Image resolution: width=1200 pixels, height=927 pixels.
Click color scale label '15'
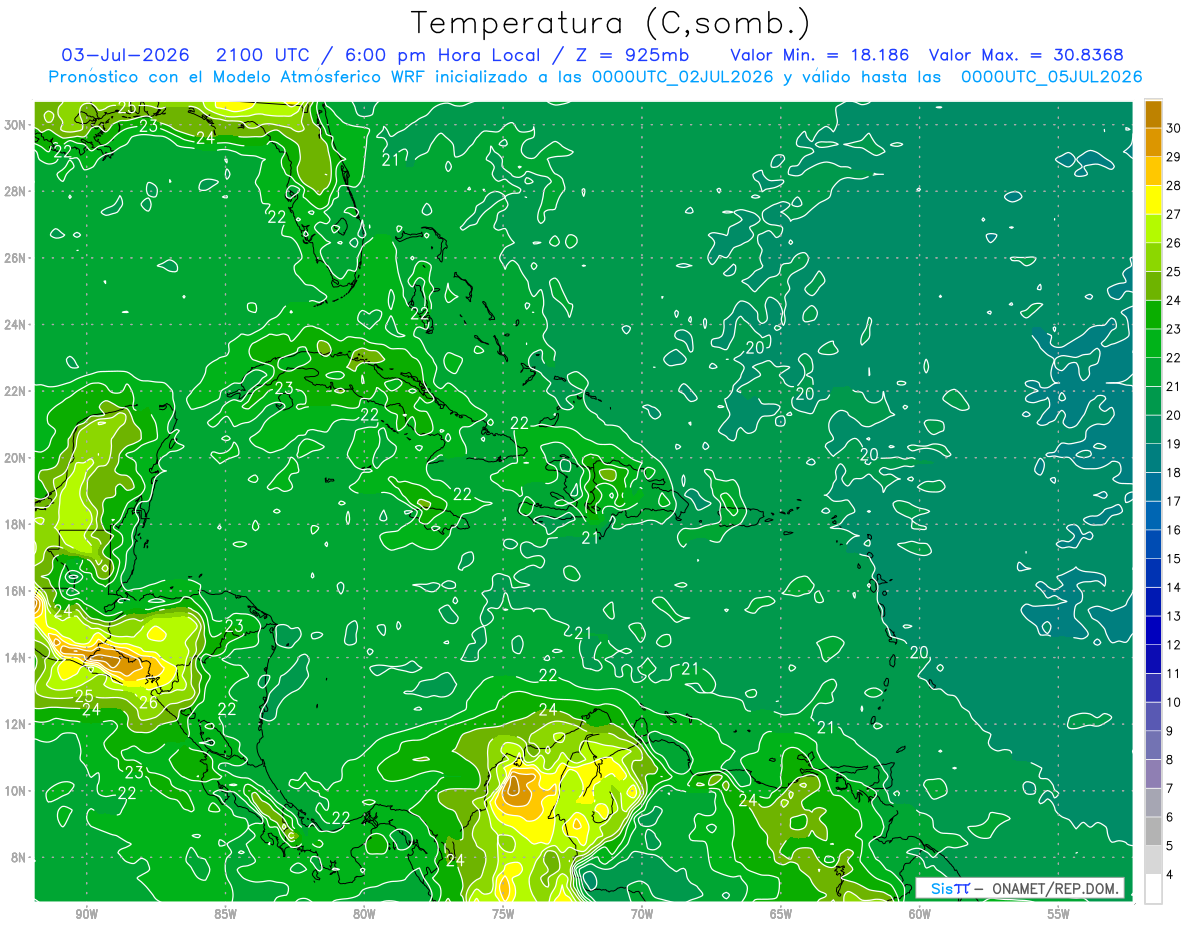coord(1173,558)
